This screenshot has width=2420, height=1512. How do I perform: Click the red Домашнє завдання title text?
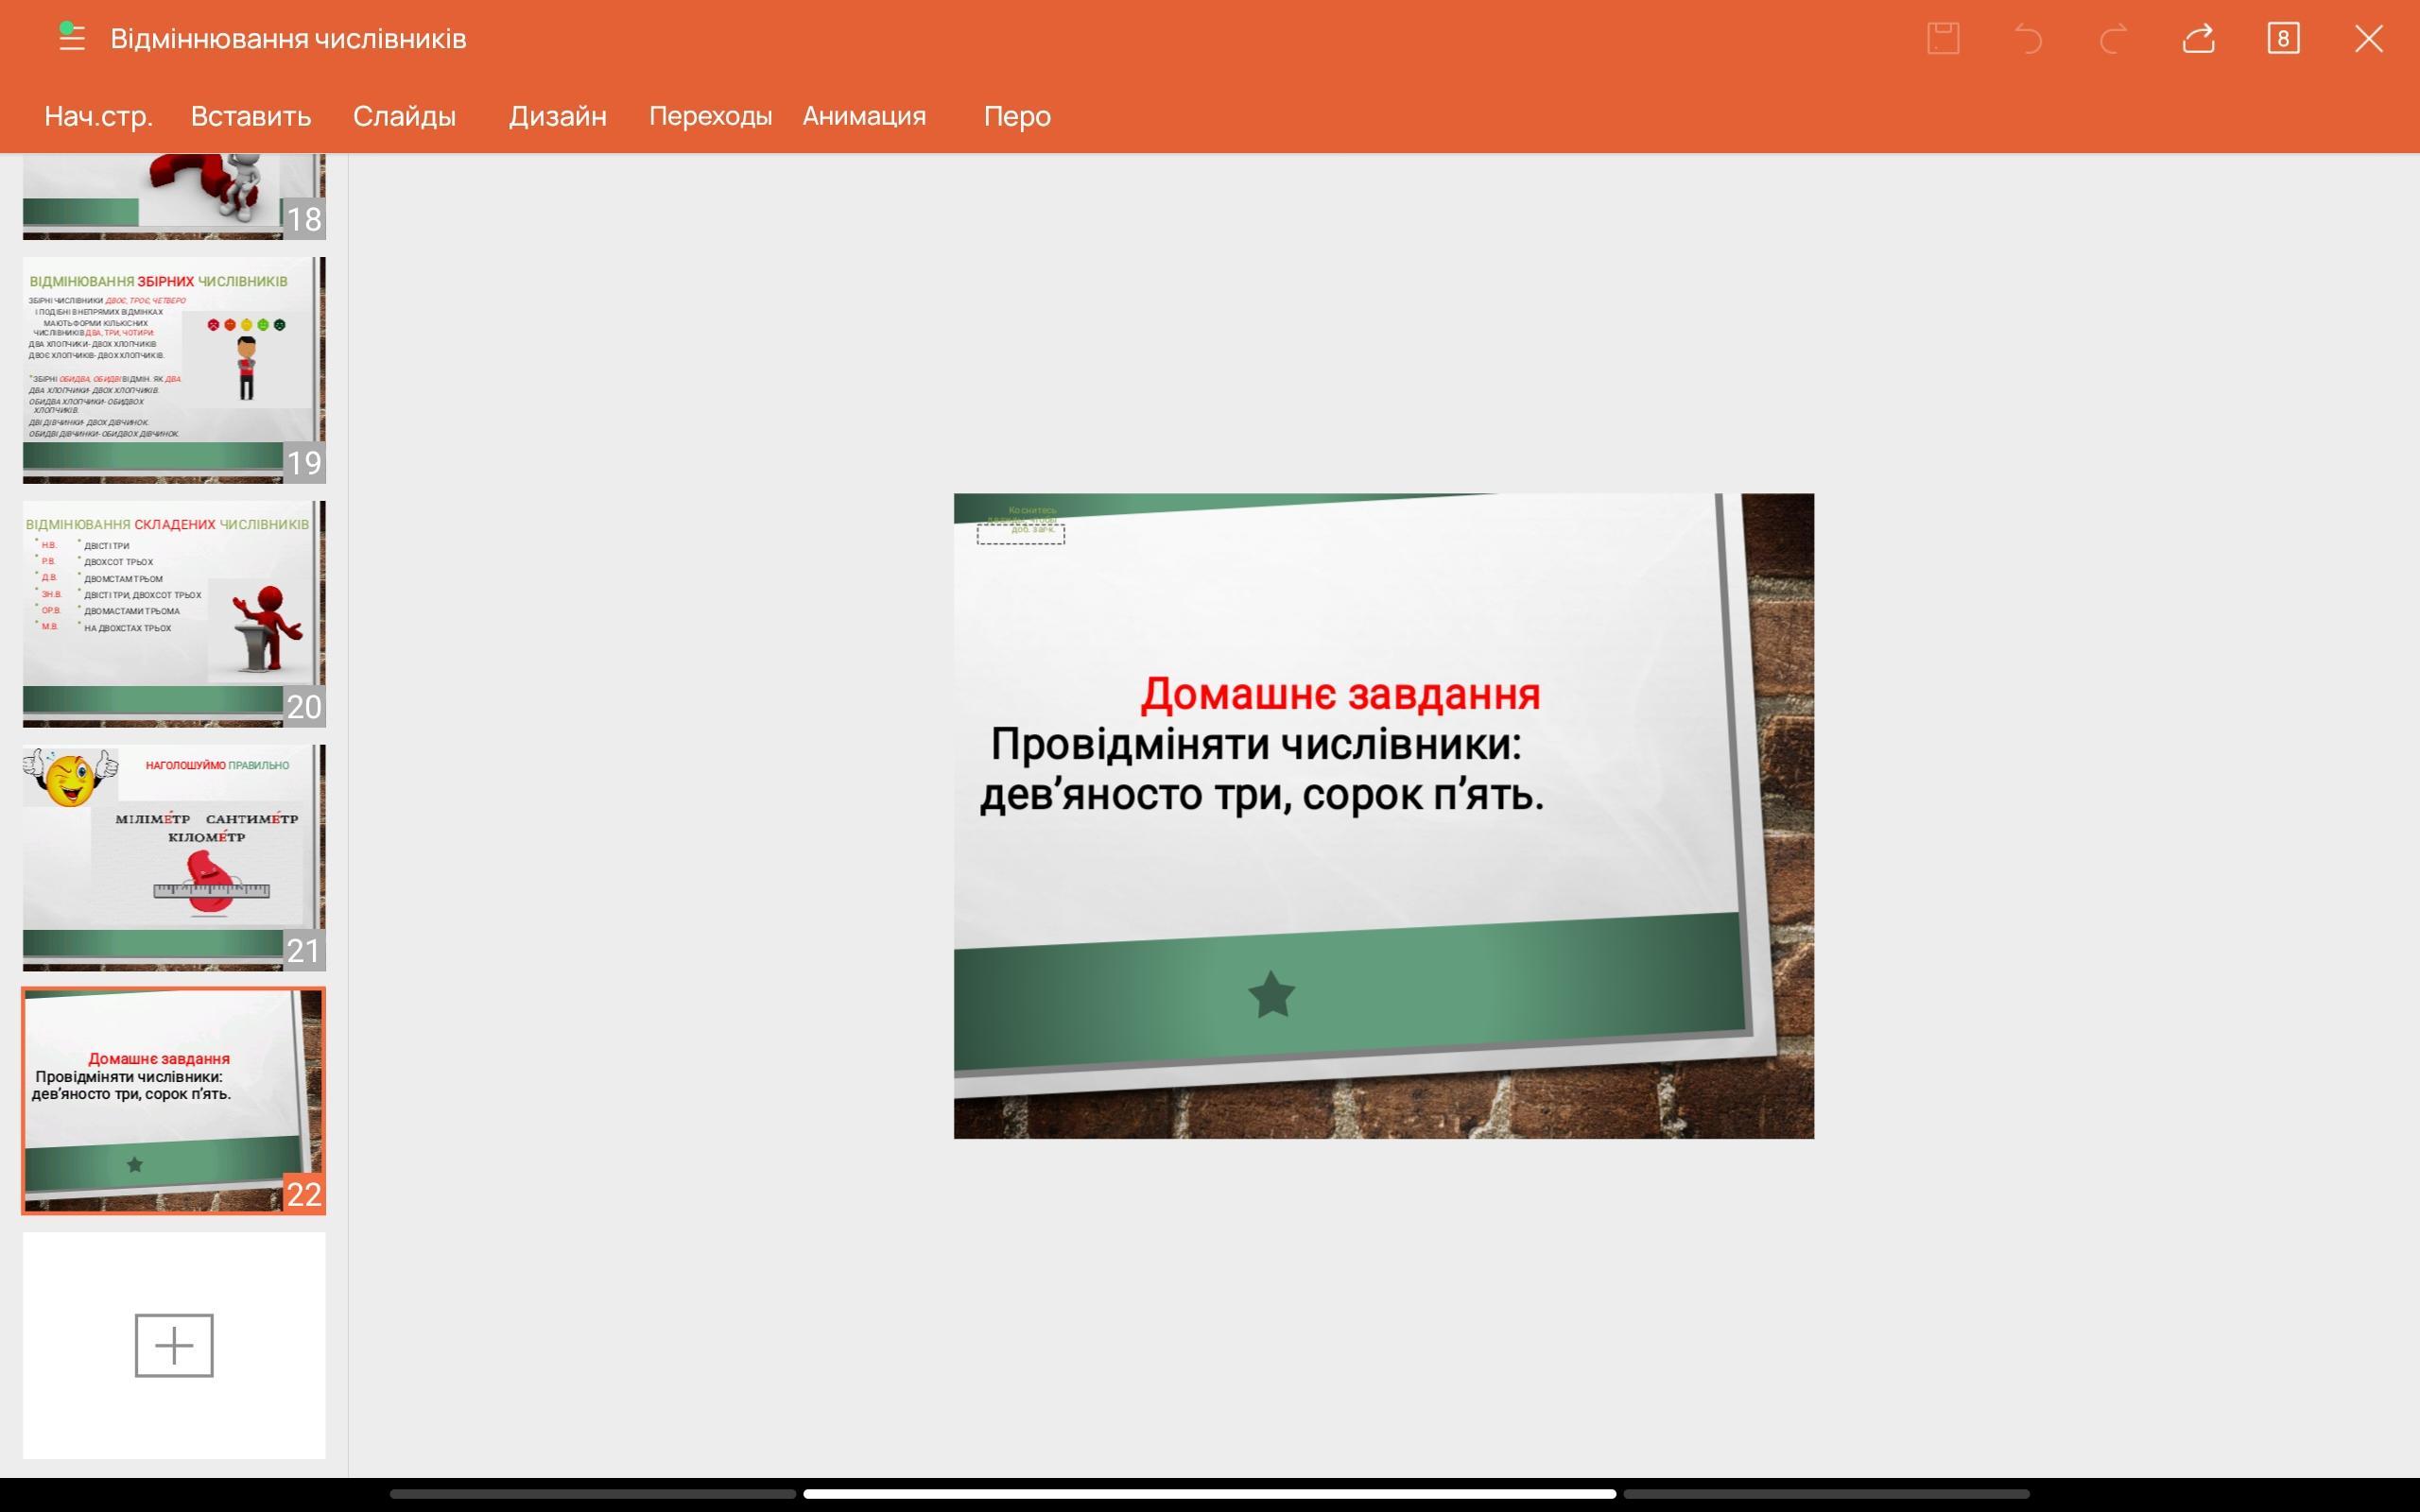[1340, 694]
